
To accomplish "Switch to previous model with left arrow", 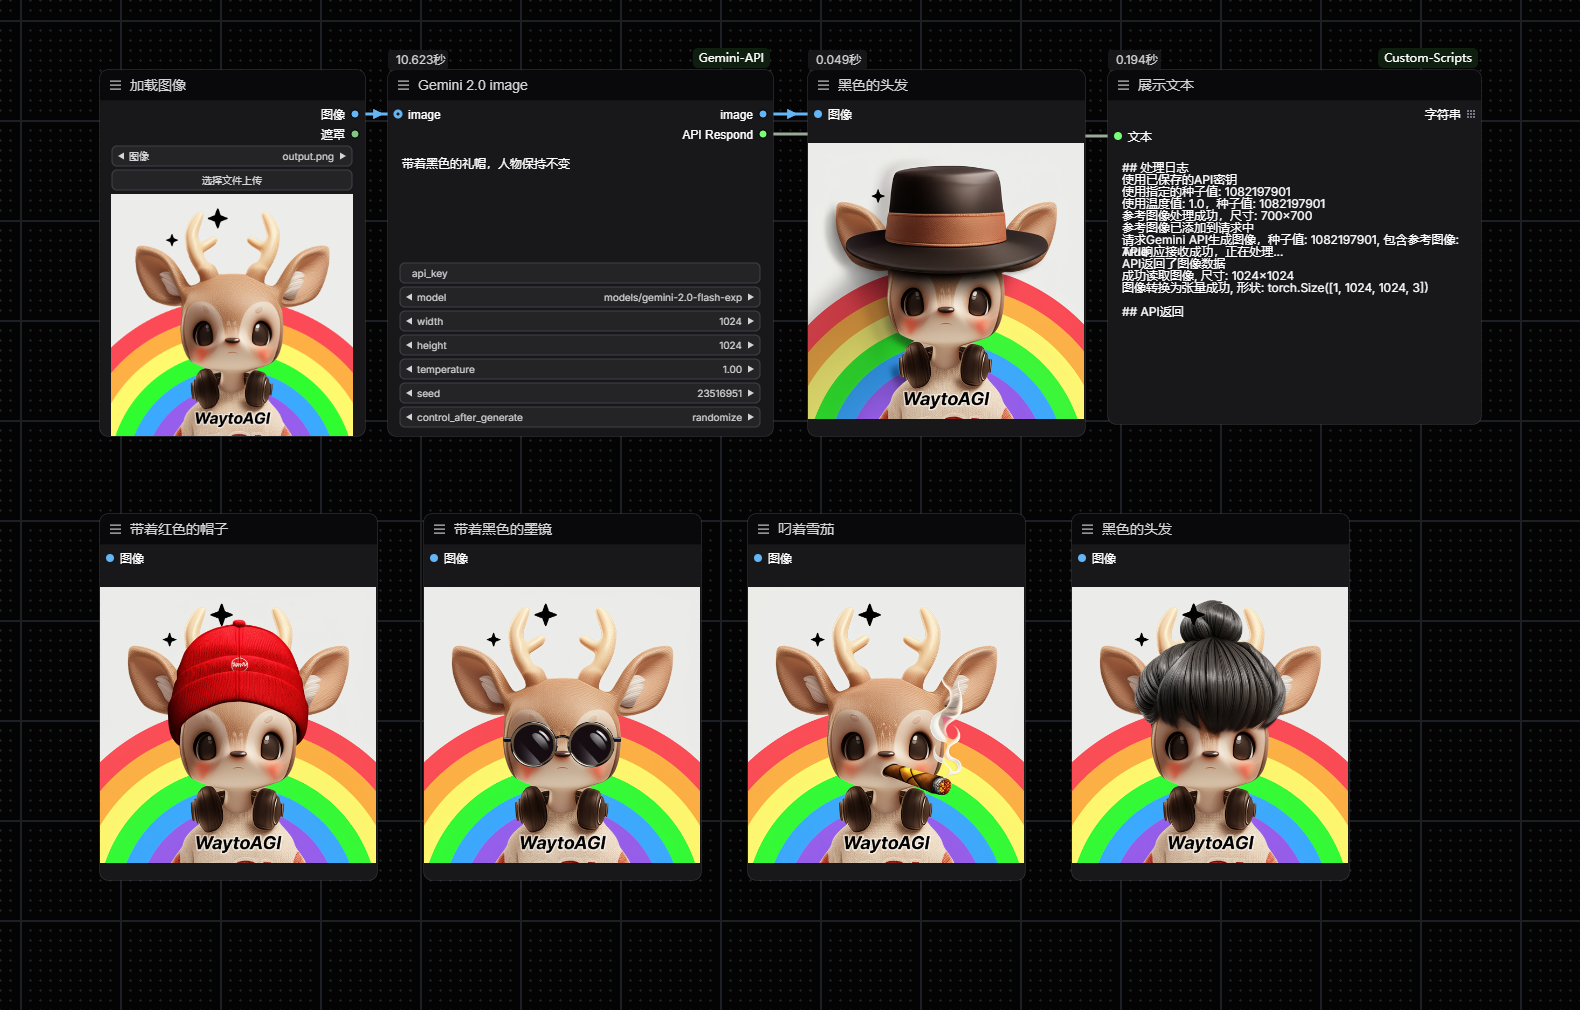I will 409,297.
